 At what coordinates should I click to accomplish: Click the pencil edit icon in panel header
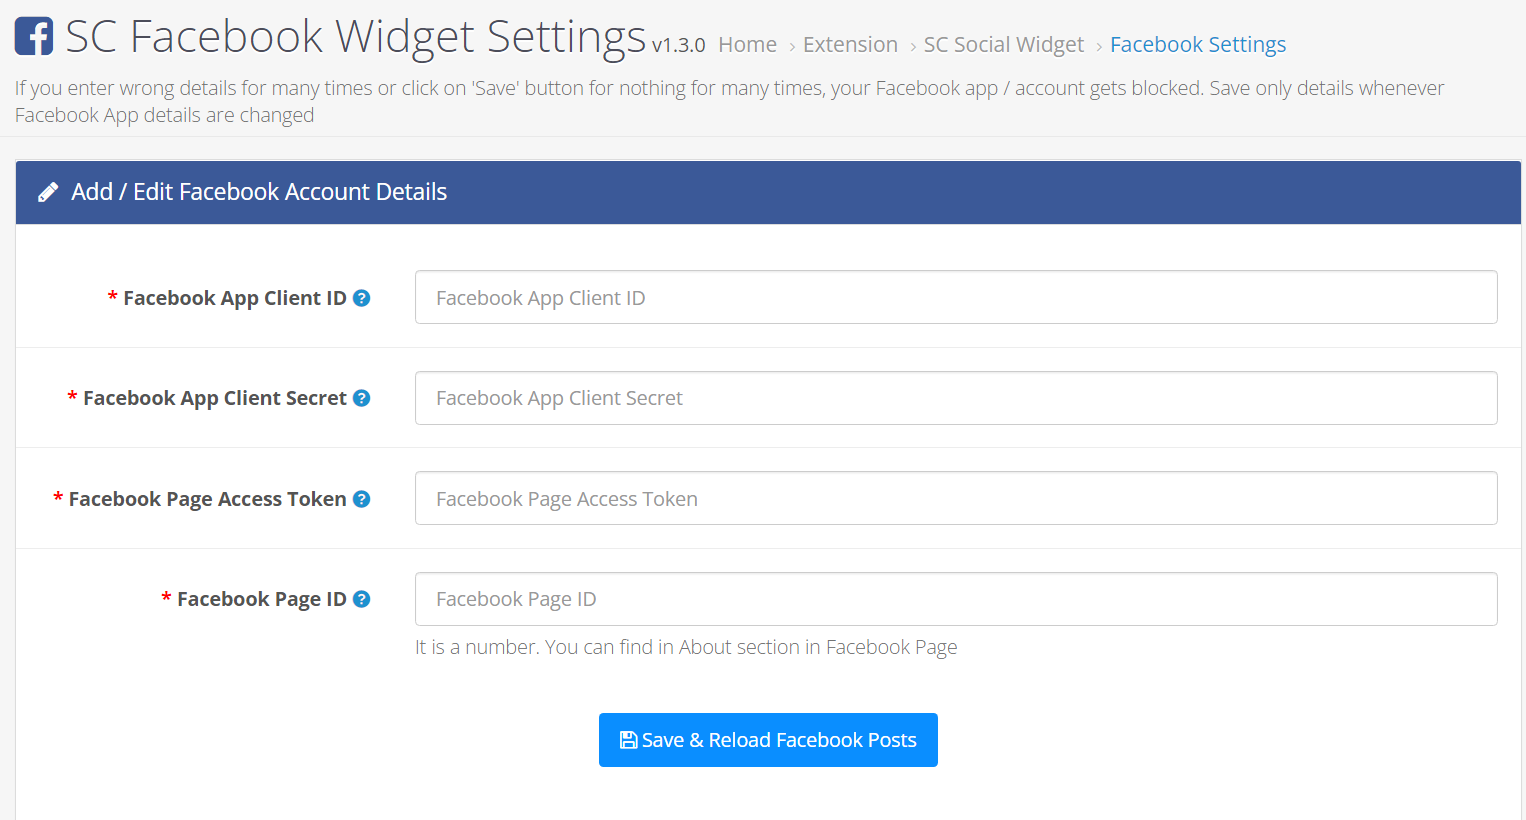[x=48, y=192]
